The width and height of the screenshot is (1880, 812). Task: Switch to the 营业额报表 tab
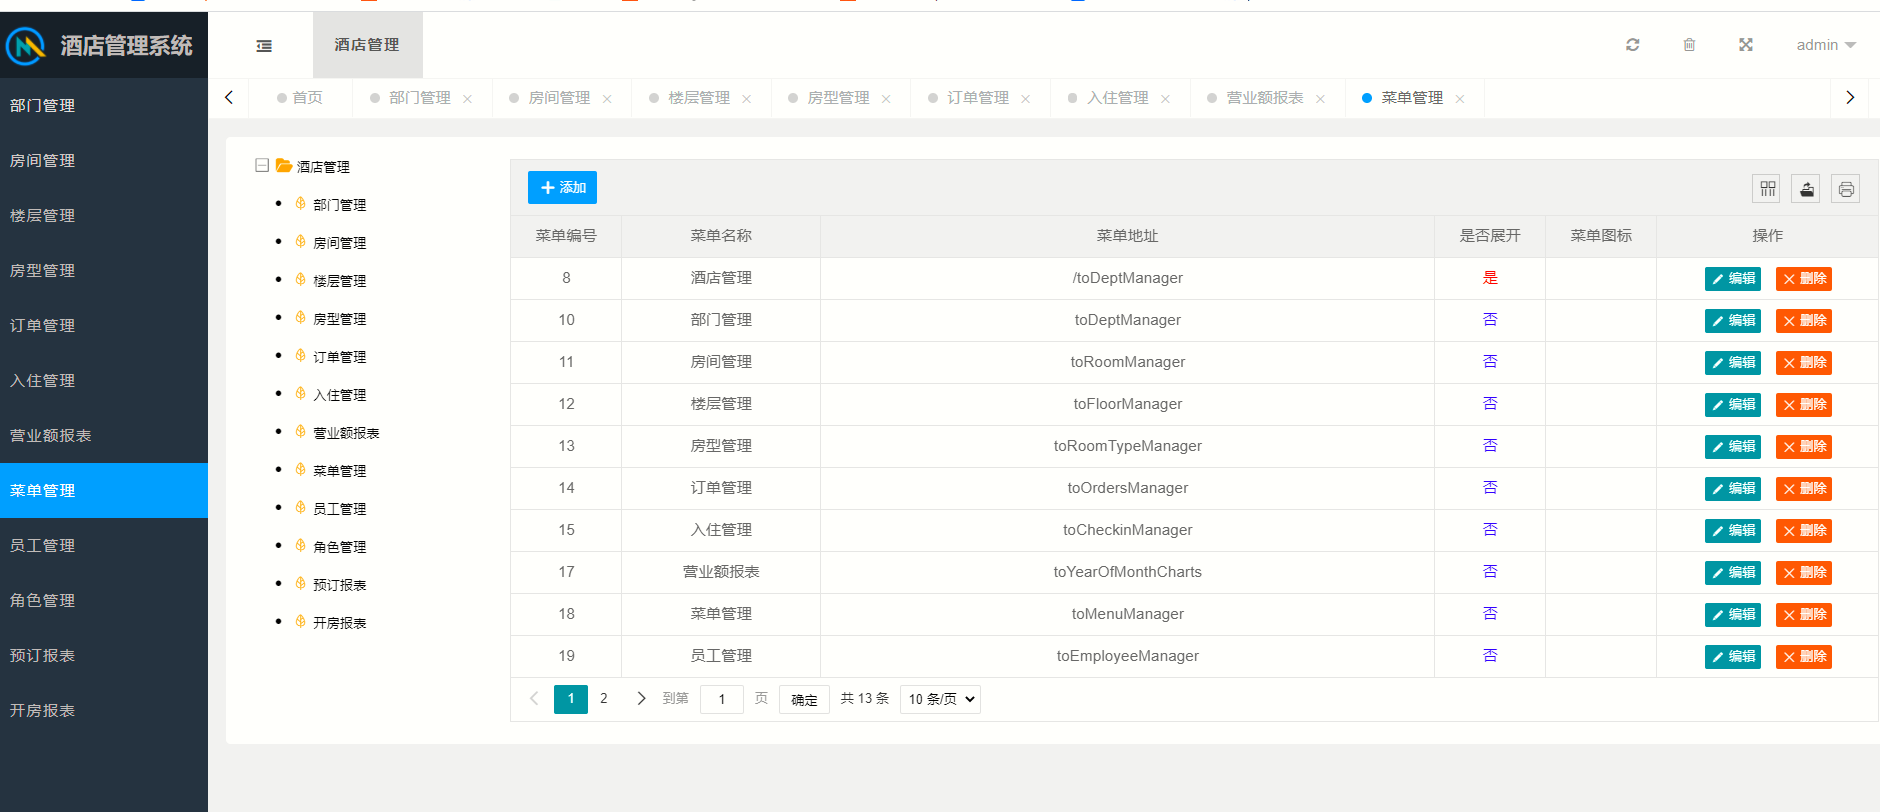click(1265, 98)
